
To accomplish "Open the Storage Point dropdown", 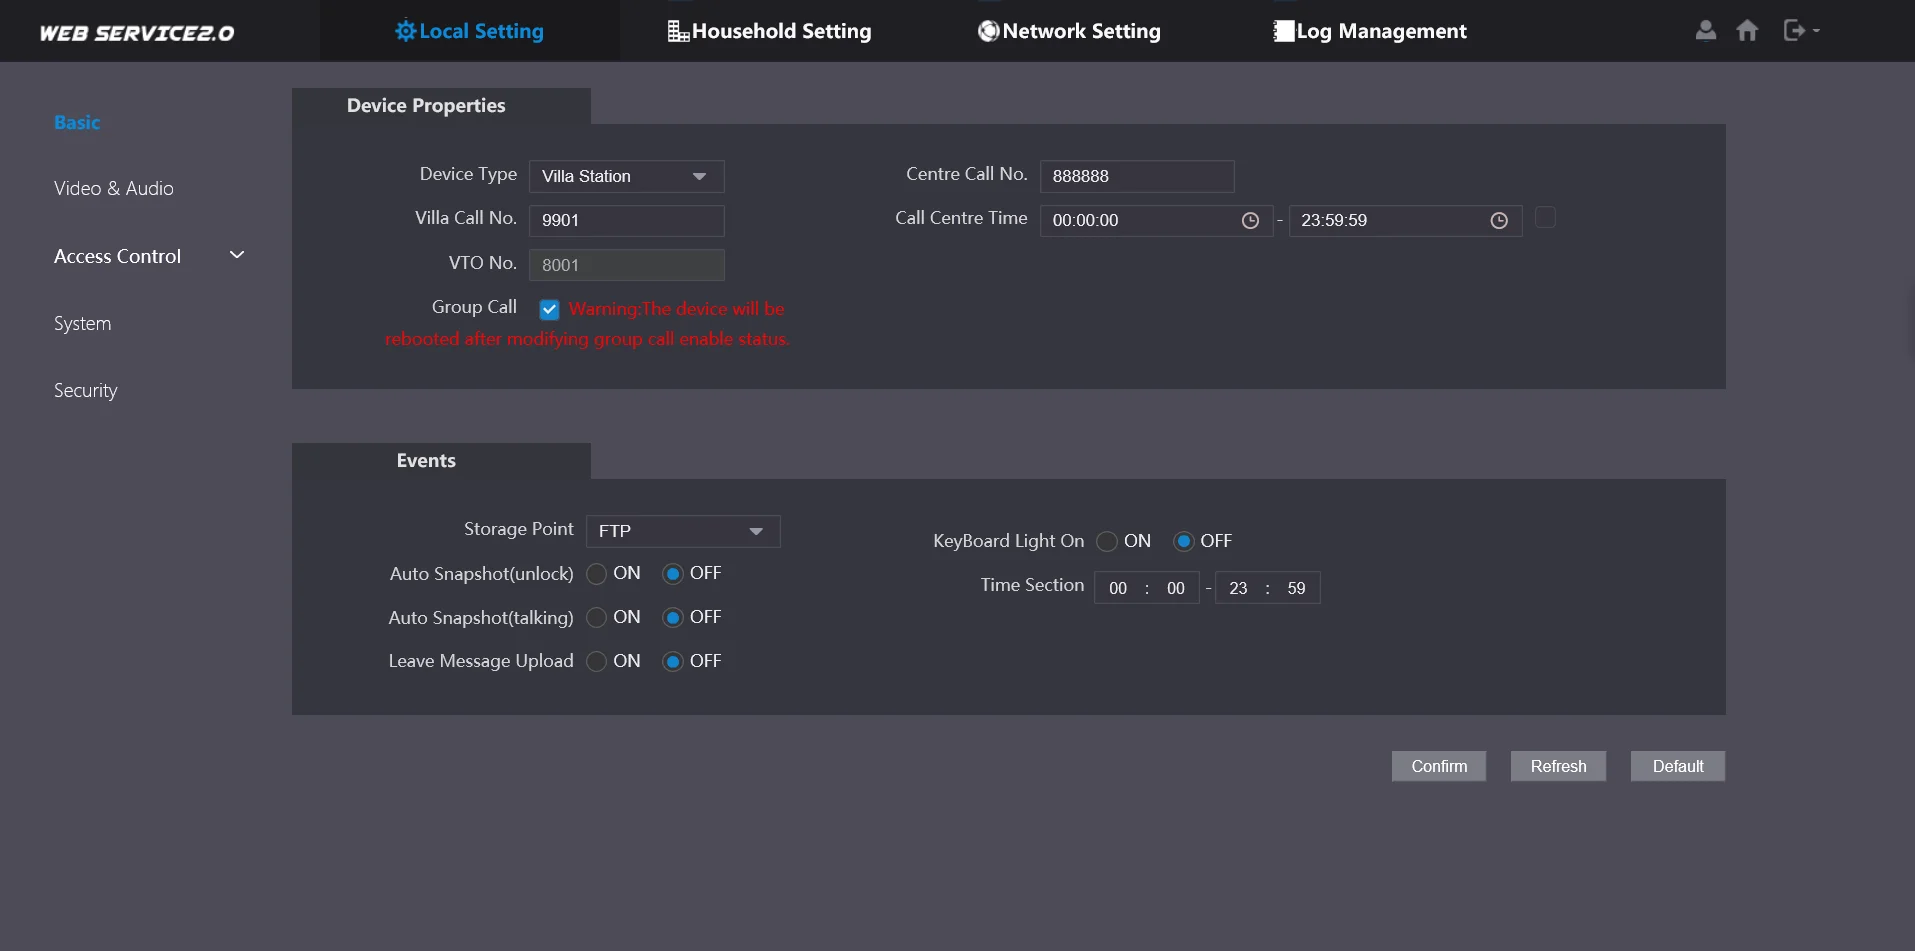I will pyautogui.click(x=683, y=531).
